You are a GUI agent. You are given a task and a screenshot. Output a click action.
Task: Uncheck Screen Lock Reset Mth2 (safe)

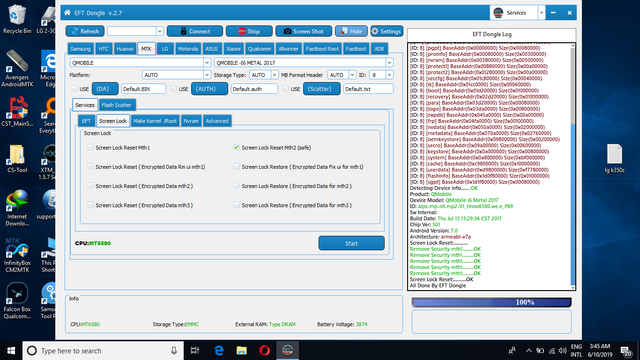click(x=236, y=147)
